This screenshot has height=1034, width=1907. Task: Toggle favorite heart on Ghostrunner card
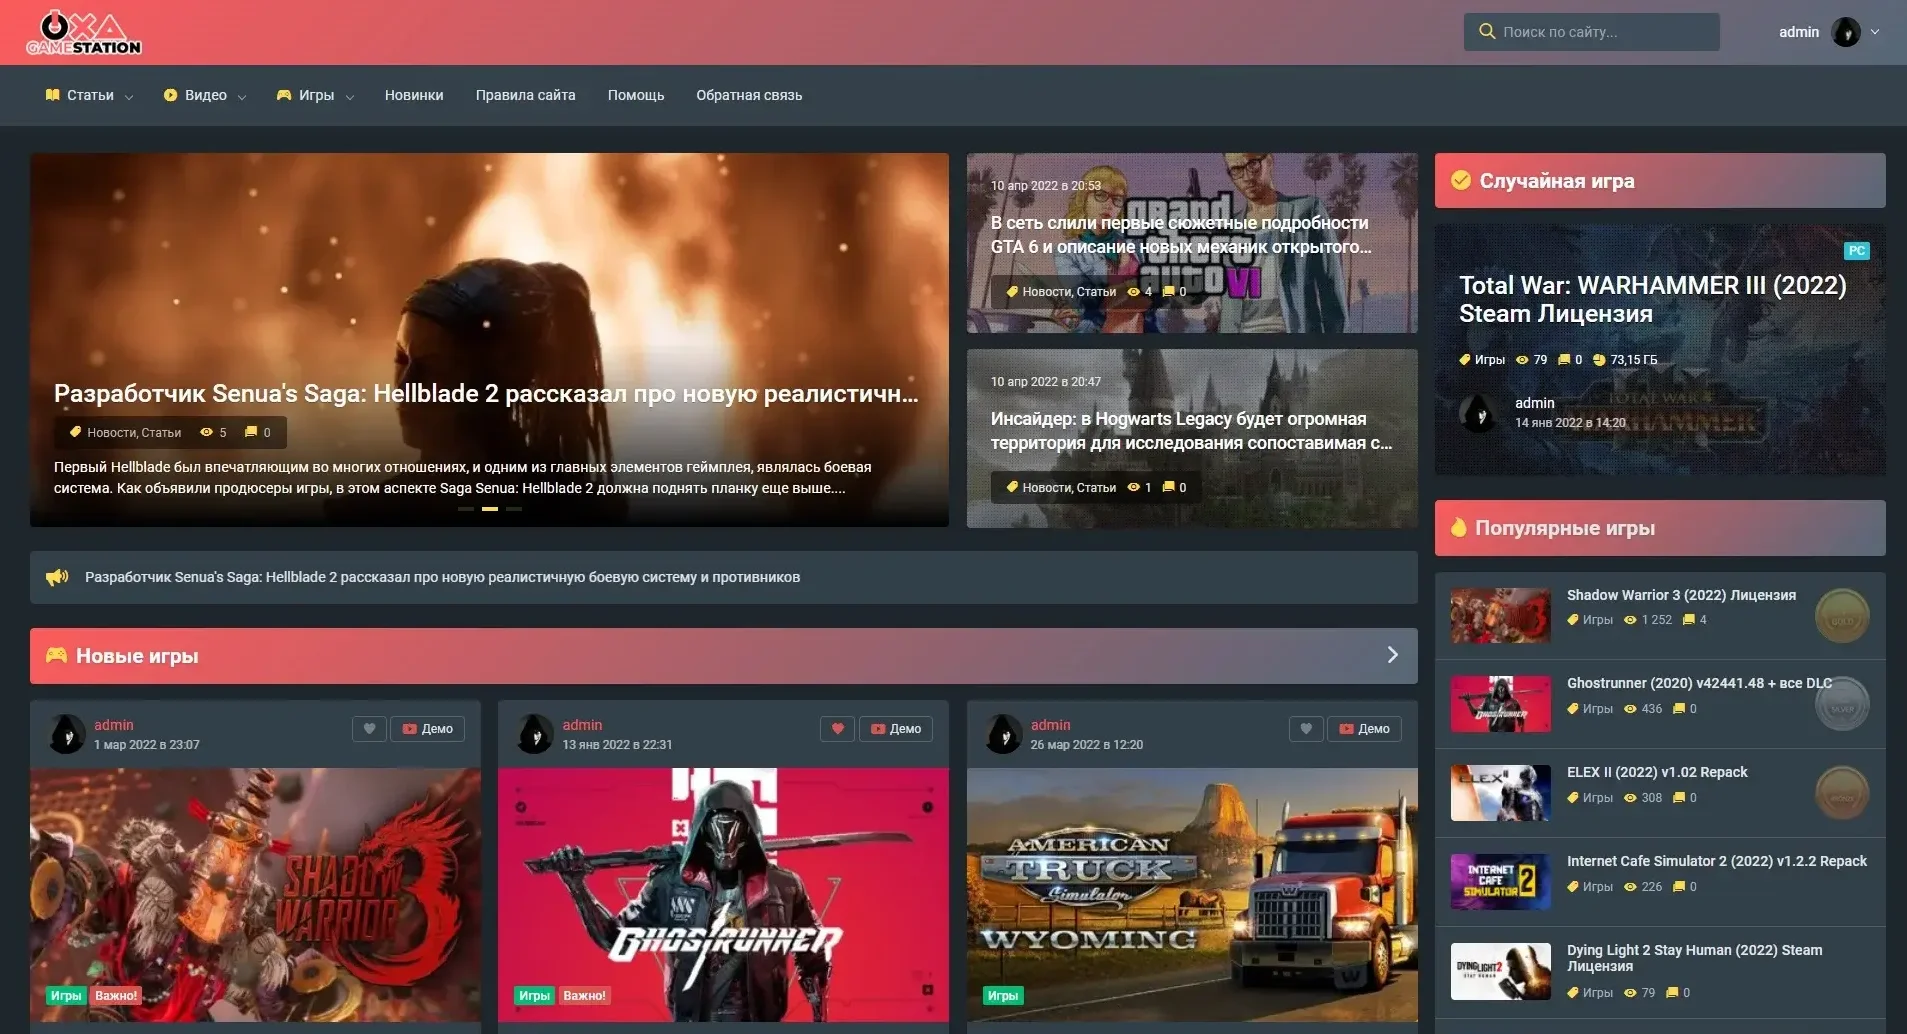pyautogui.click(x=837, y=729)
